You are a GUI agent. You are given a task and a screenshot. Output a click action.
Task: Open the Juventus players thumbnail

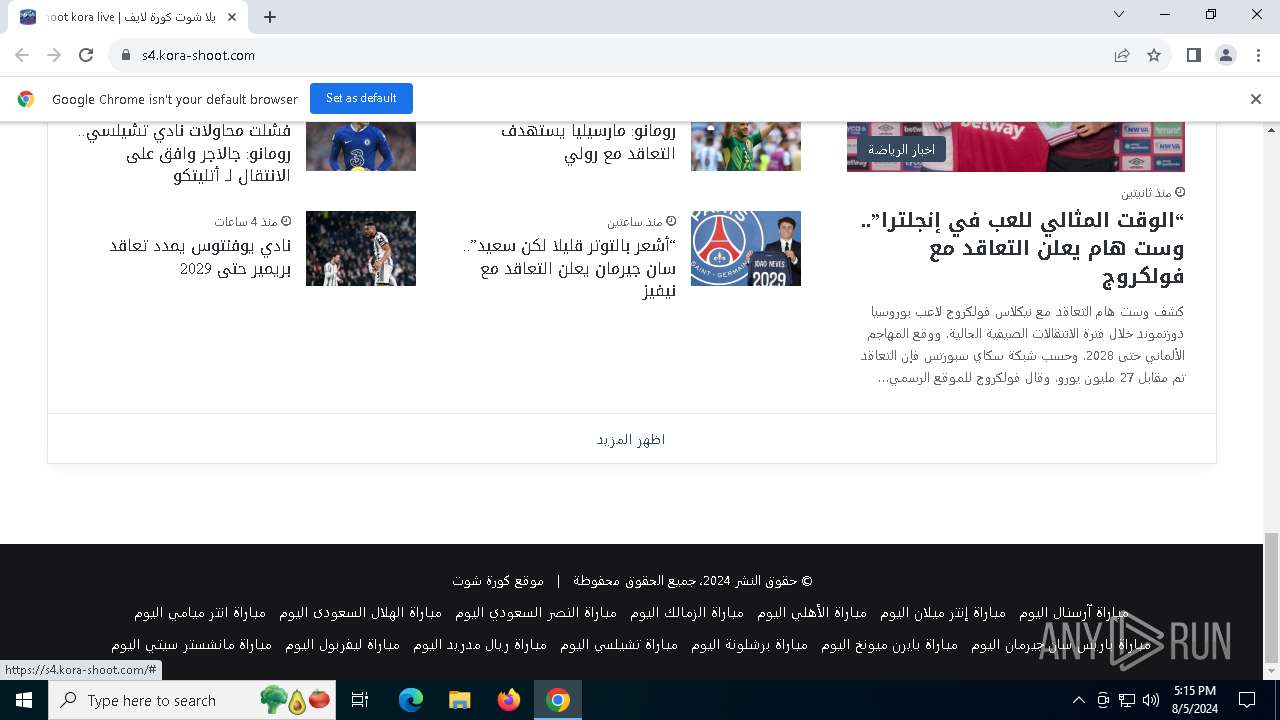361,248
